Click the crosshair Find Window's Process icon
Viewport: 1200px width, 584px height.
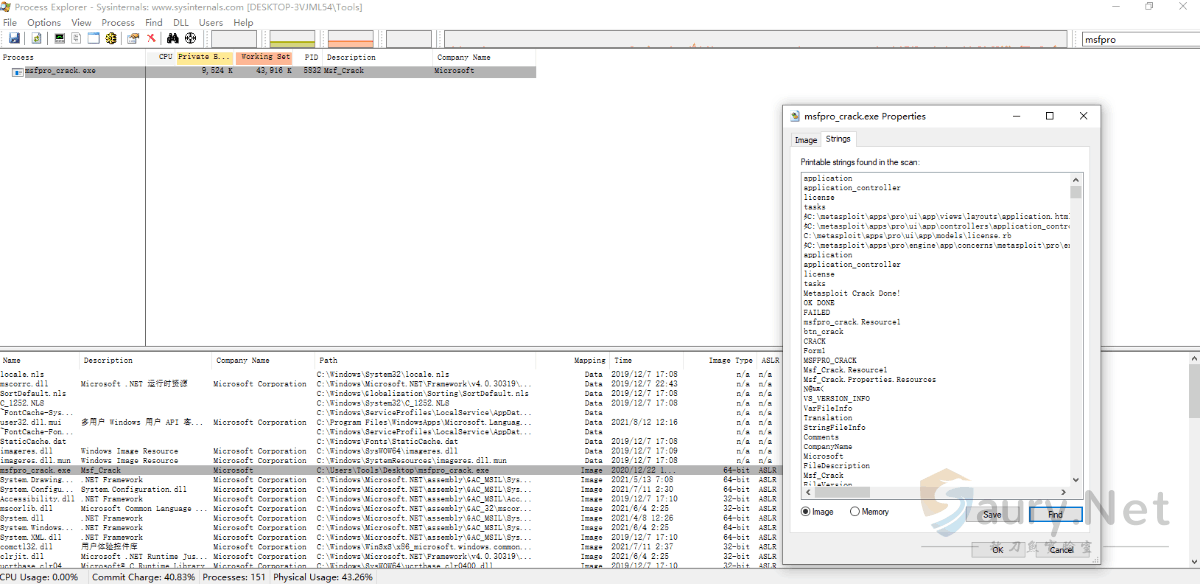(190, 39)
